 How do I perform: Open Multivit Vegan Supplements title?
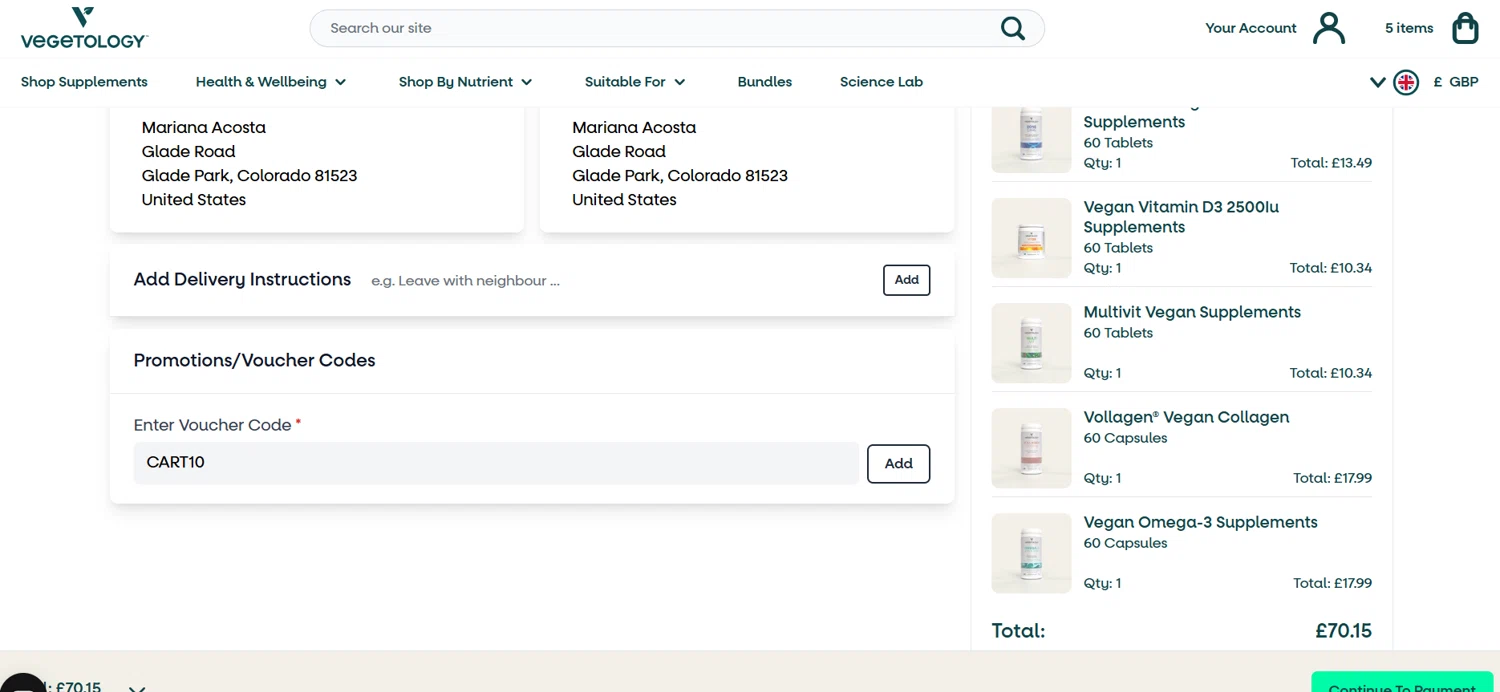(1192, 312)
